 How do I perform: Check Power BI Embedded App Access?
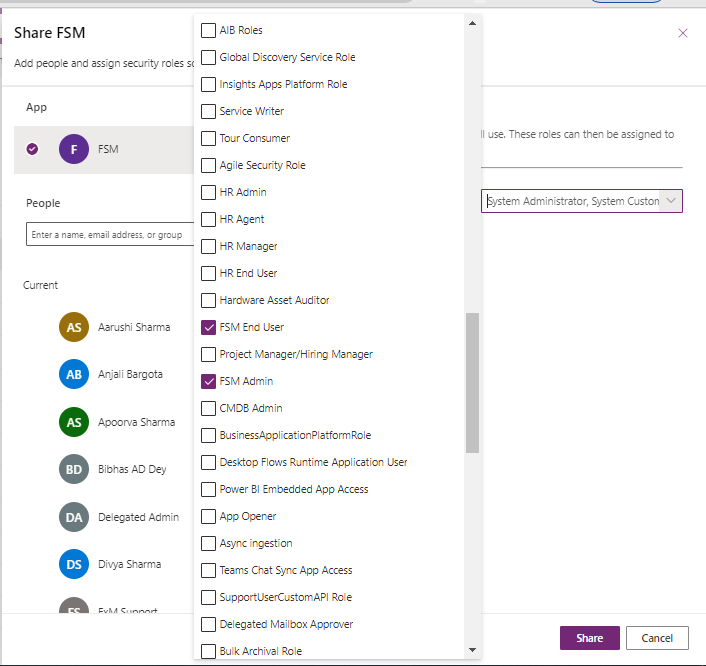(x=208, y=489)
